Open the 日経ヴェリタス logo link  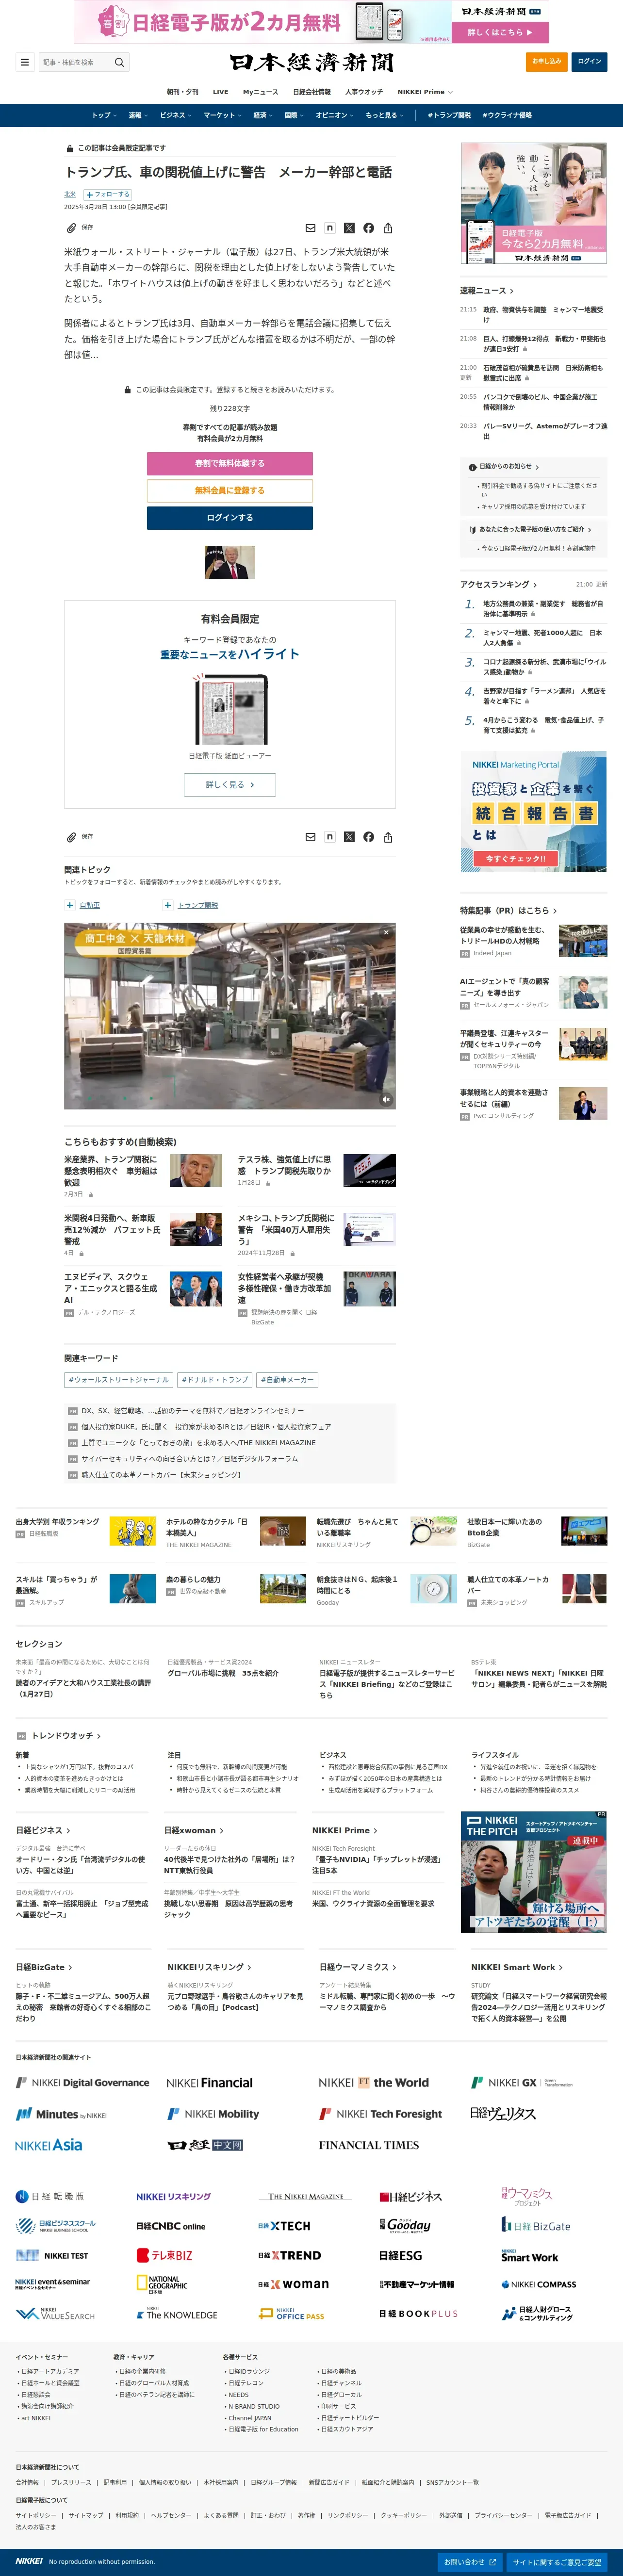(x=503, y=2113)
